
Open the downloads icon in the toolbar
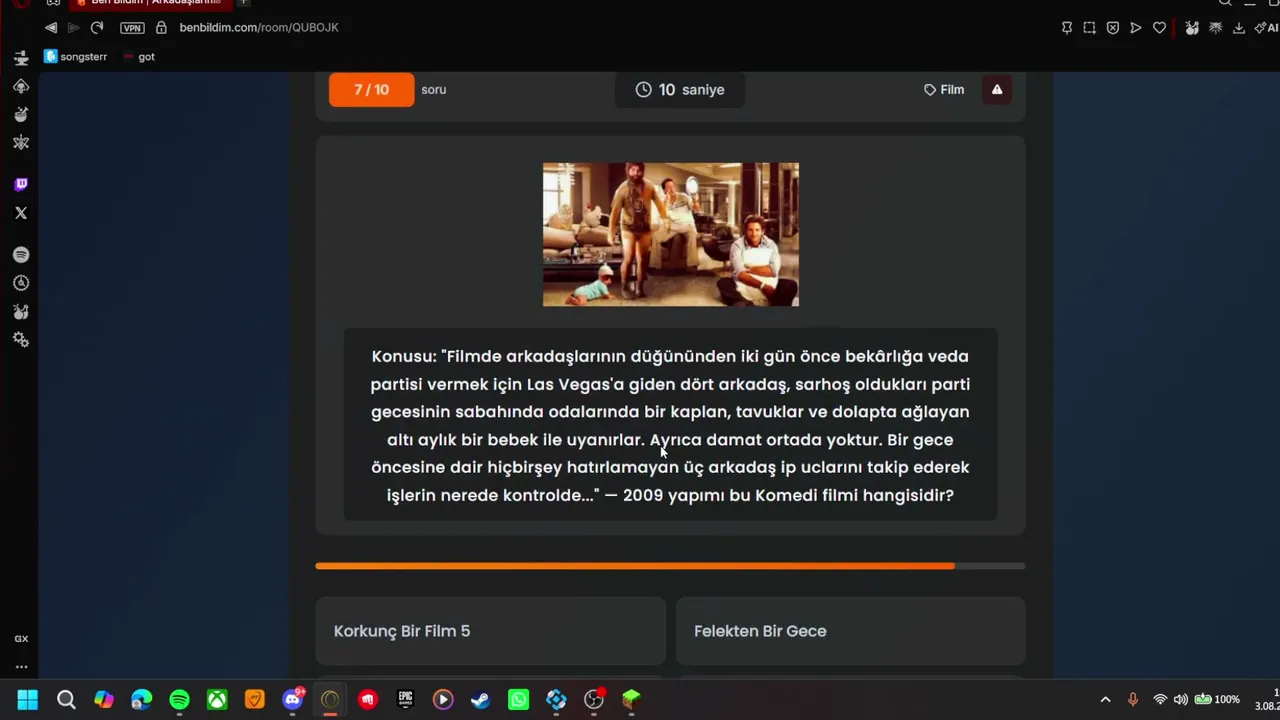tap(1238, 28)
